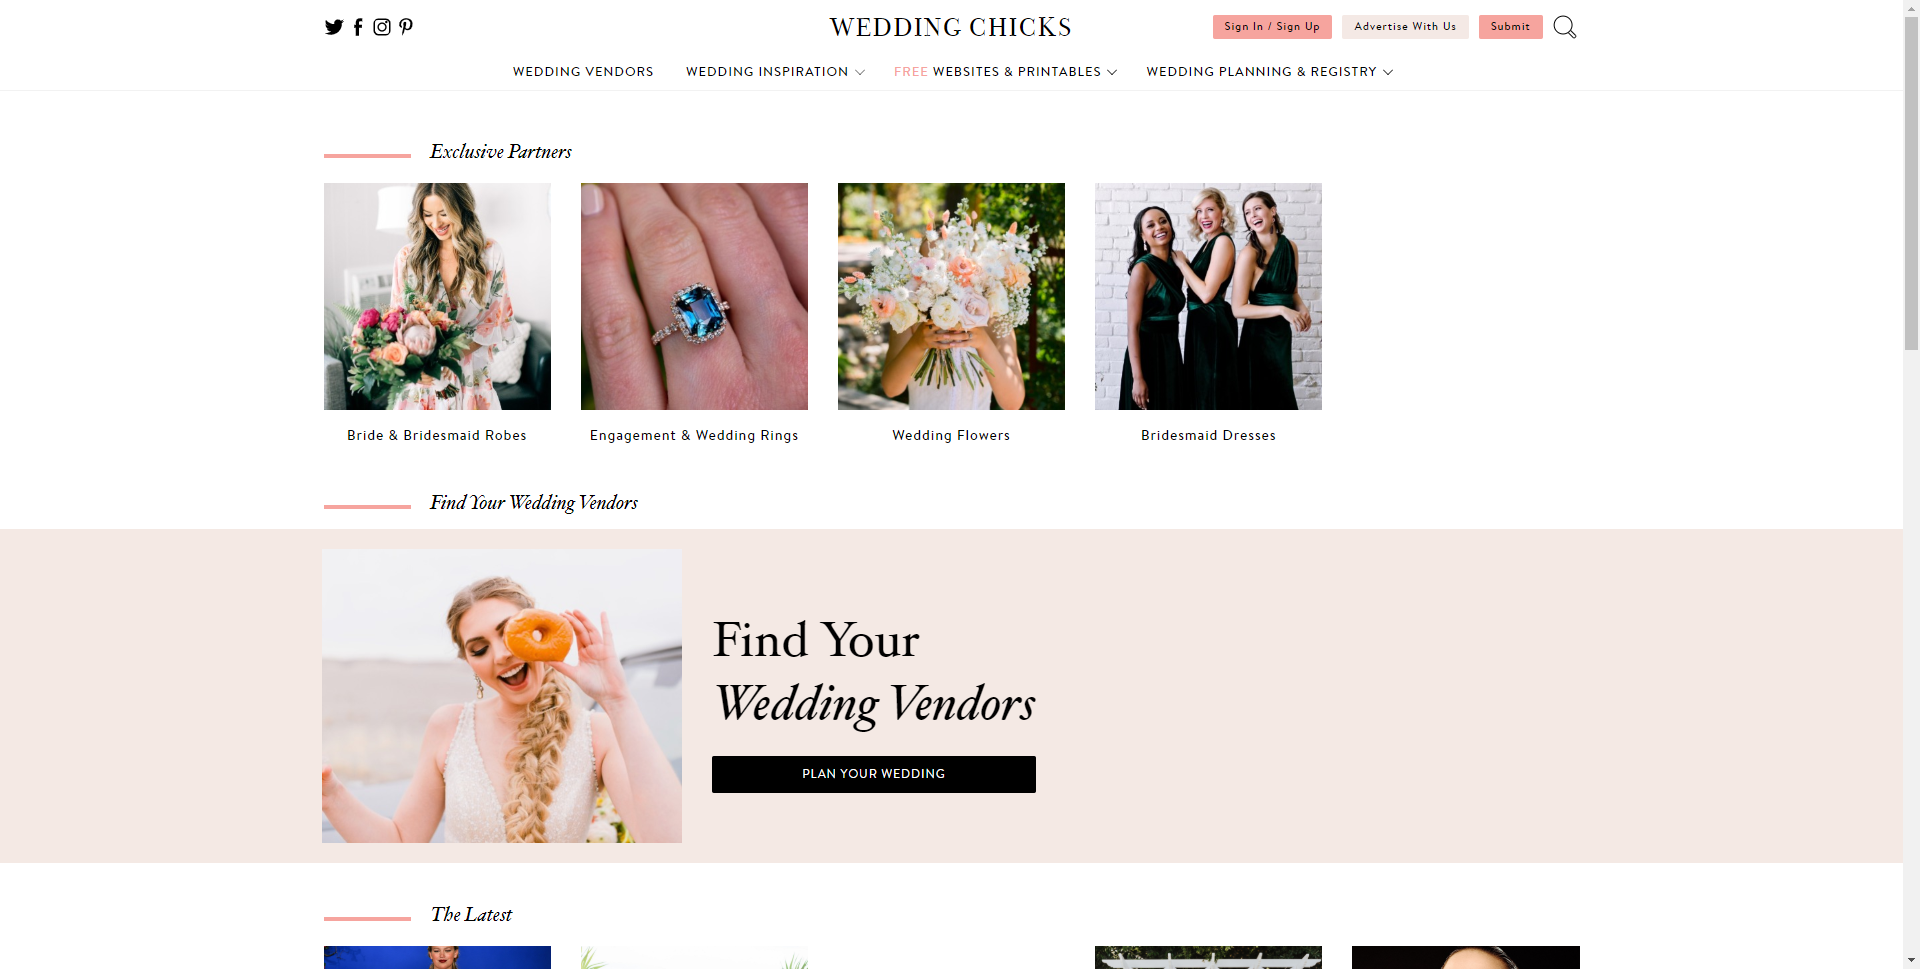Click the scrollbar up arrow
The height and width of the screenshot is (969, 1920).
(x=1911, y=8)
